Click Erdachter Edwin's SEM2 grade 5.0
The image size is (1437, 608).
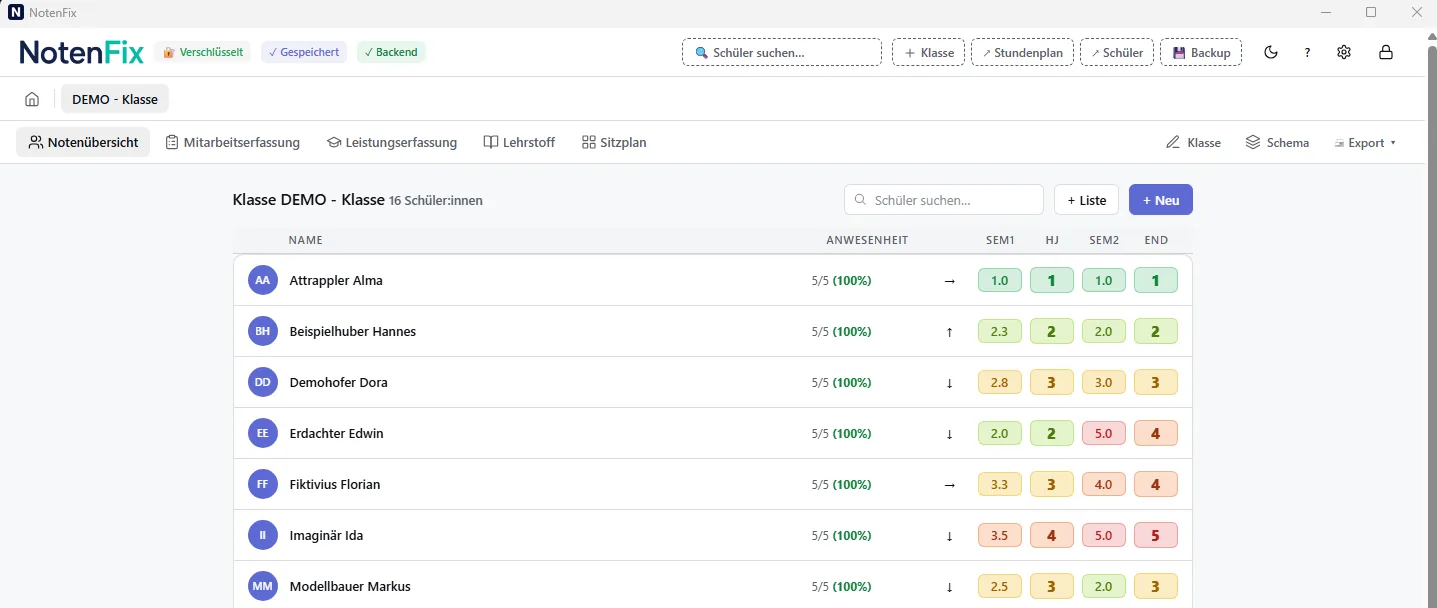tap(1104, 433)
